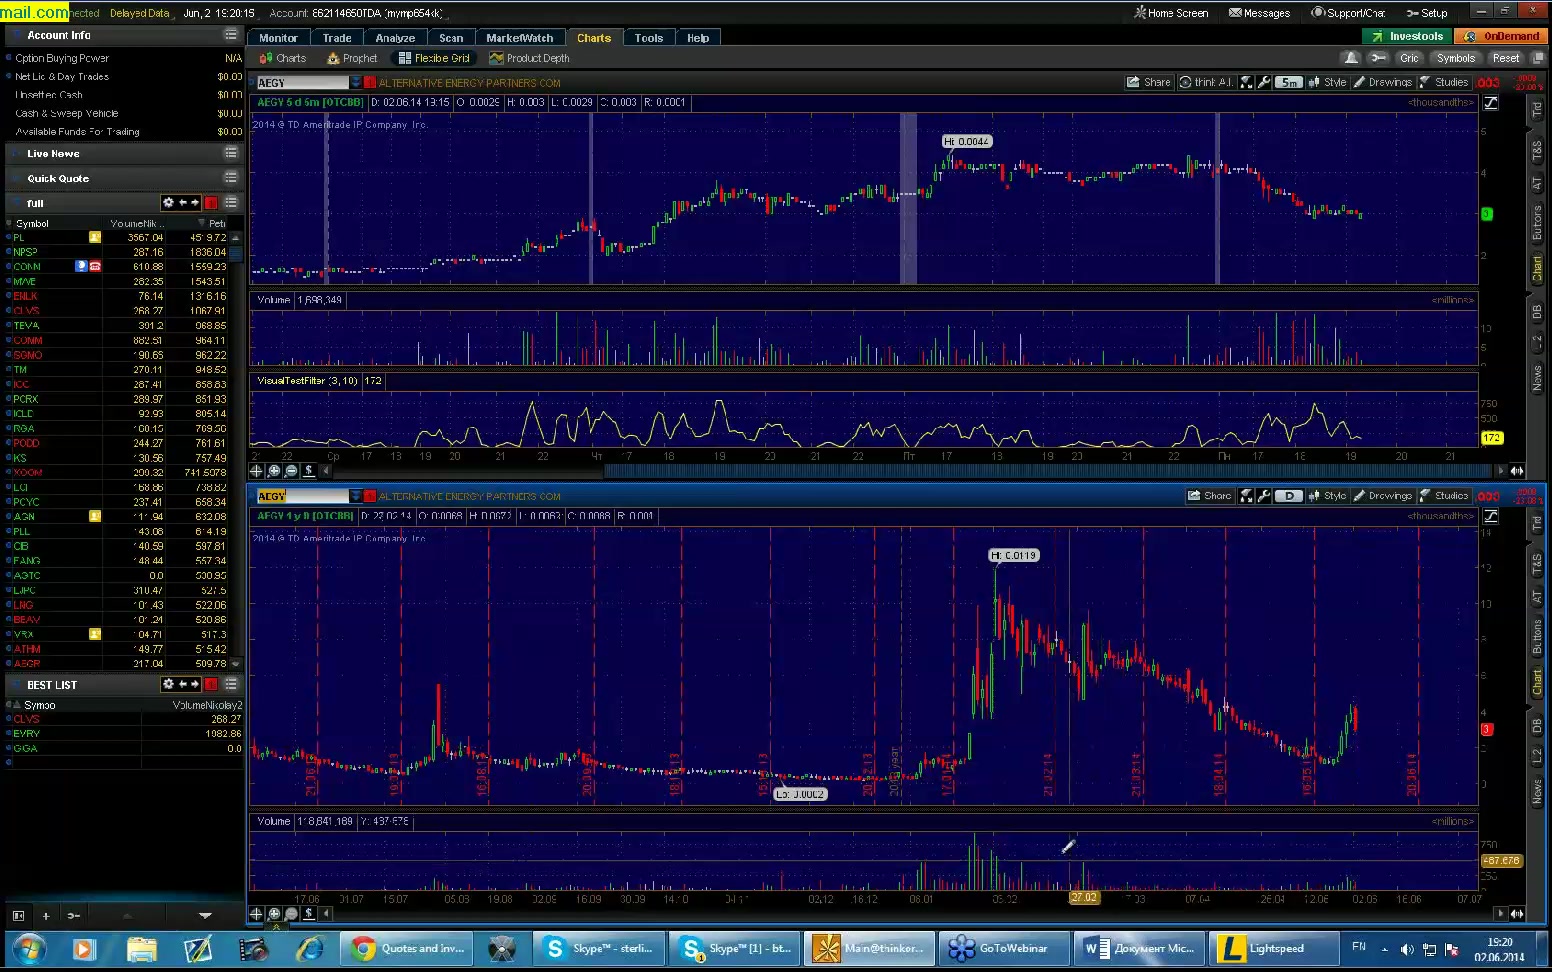Open the Studies menu on lower chart
Viewport: 1552px width, 972px height.
[x=1444, y=495]
